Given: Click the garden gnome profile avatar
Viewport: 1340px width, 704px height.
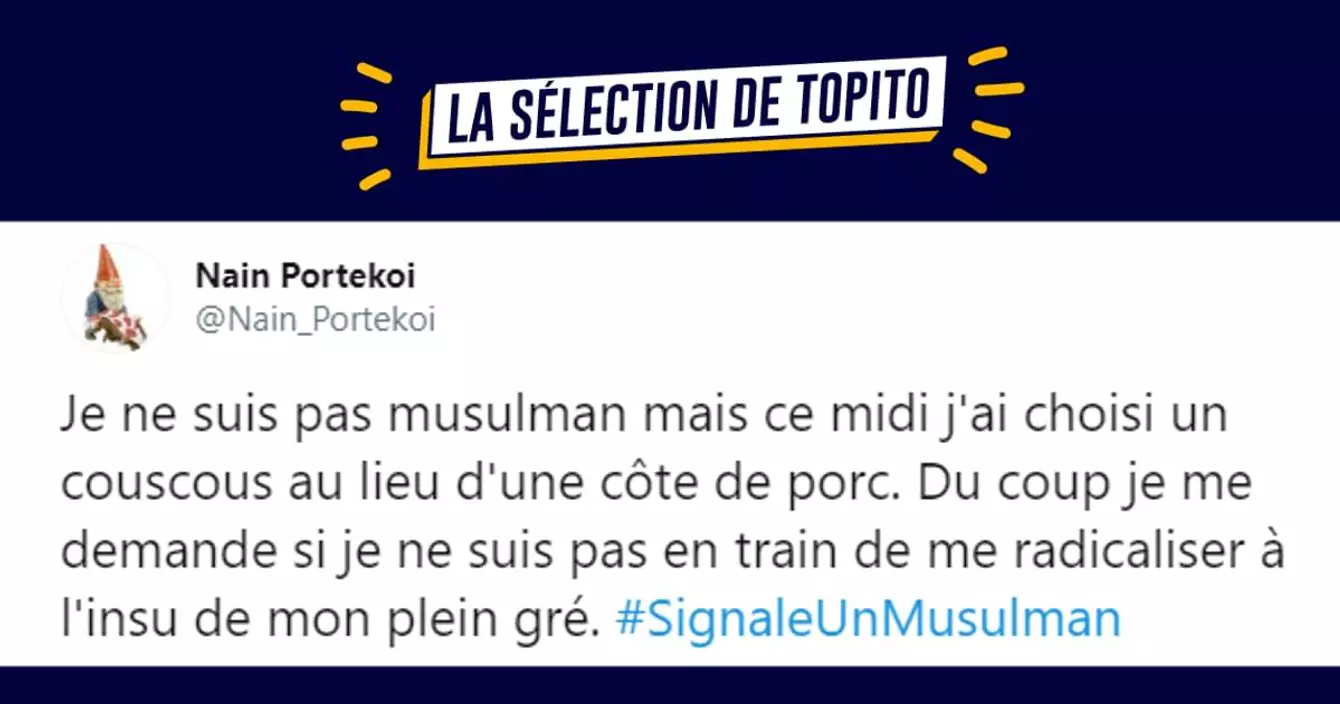Looking at the screenshot, I should point(115,297).
